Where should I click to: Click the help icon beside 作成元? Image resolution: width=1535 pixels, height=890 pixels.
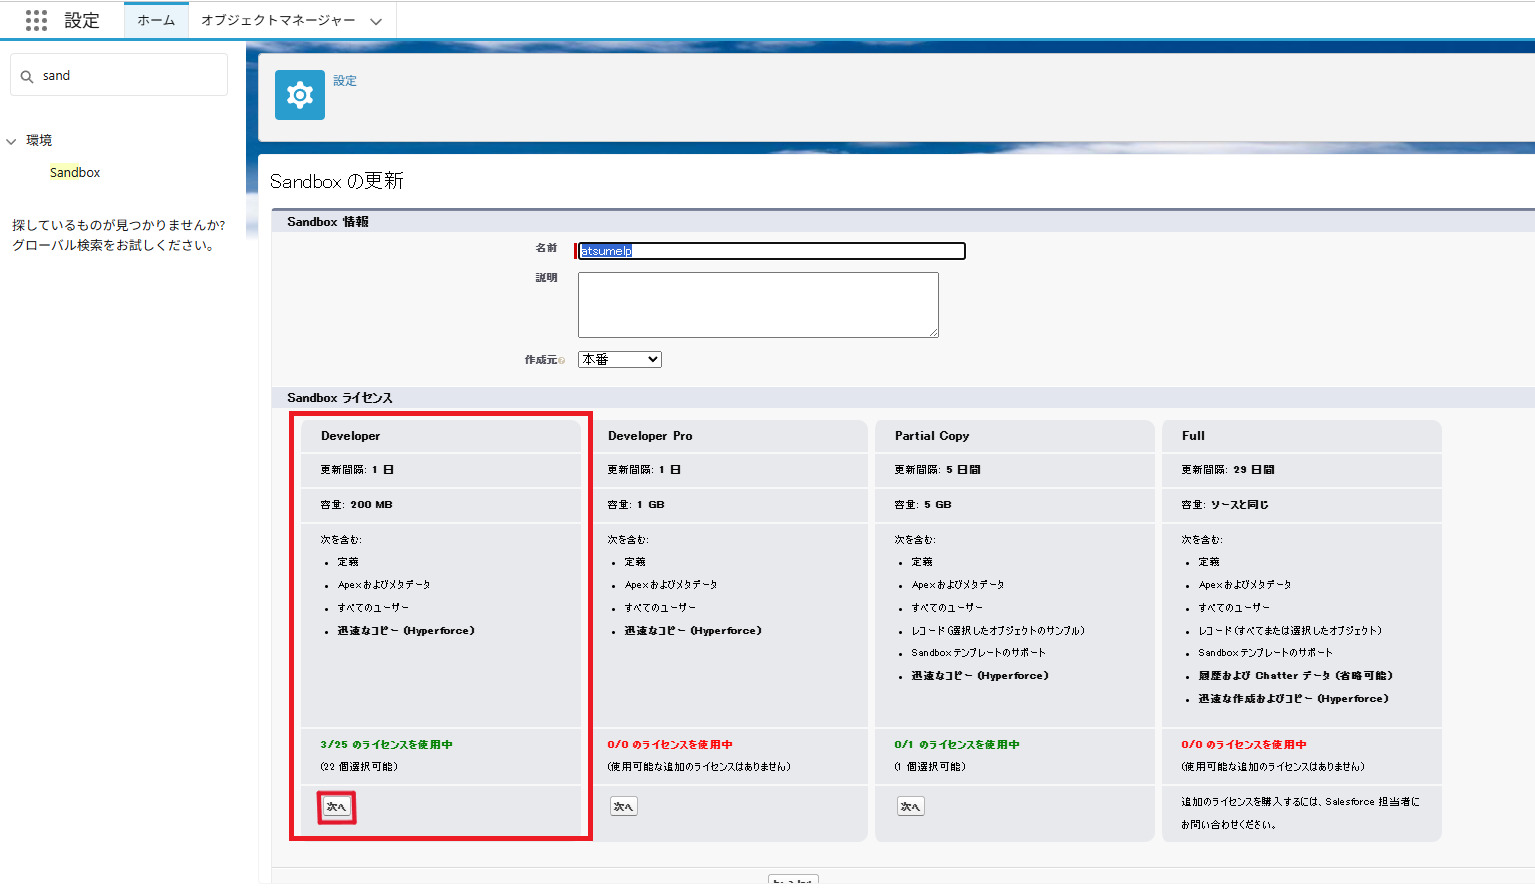point(562,361)
